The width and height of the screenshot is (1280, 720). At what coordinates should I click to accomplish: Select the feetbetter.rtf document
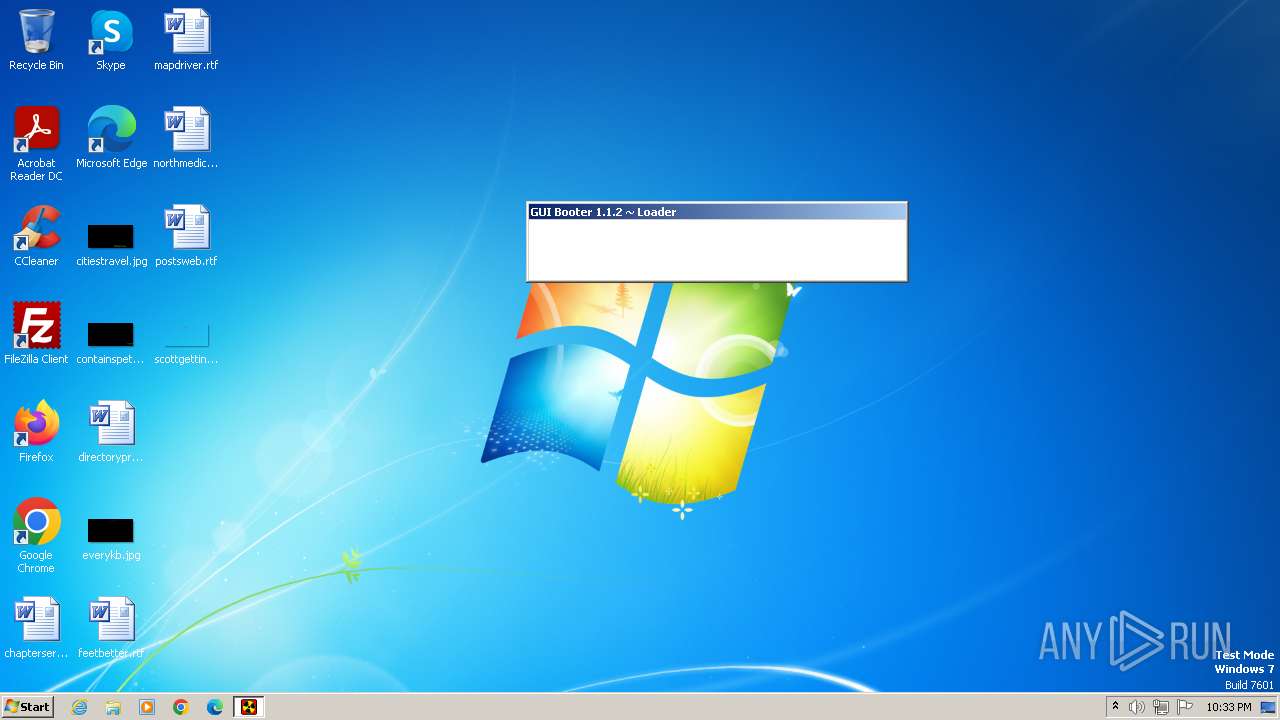(111, 627)
